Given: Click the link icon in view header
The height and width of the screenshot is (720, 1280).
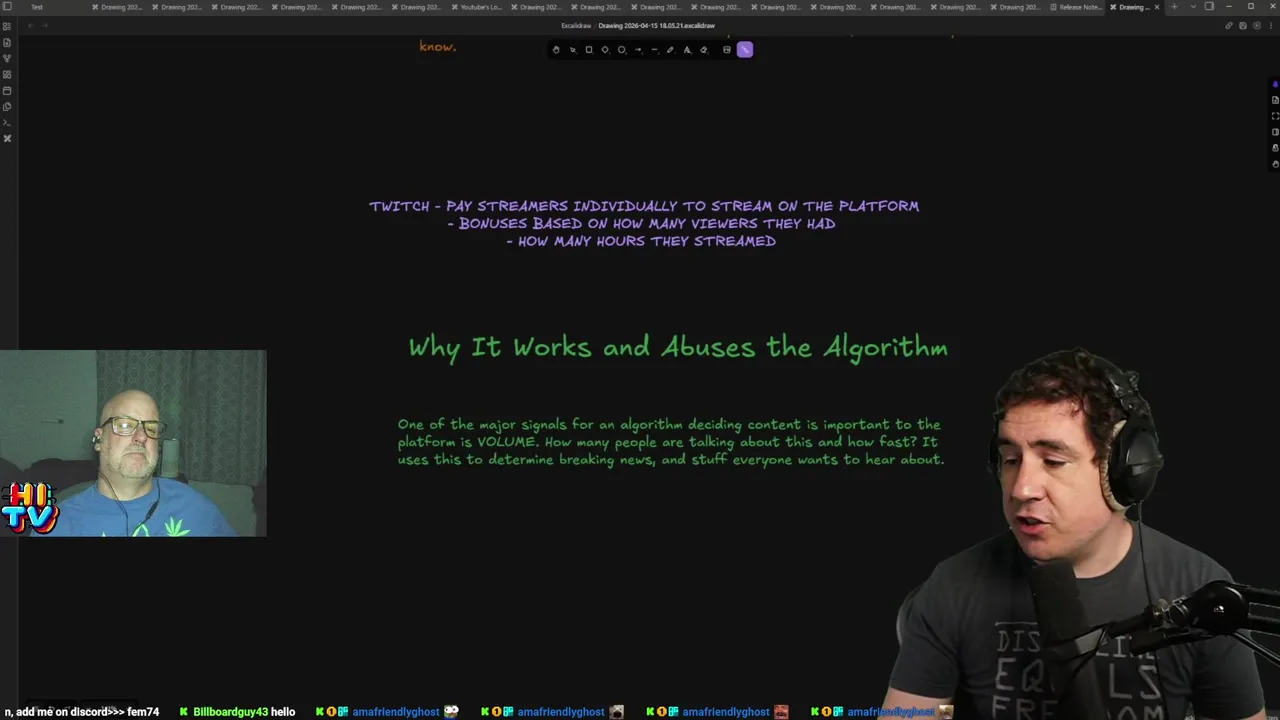Looking at the screenshot, I should [1229, 25].
